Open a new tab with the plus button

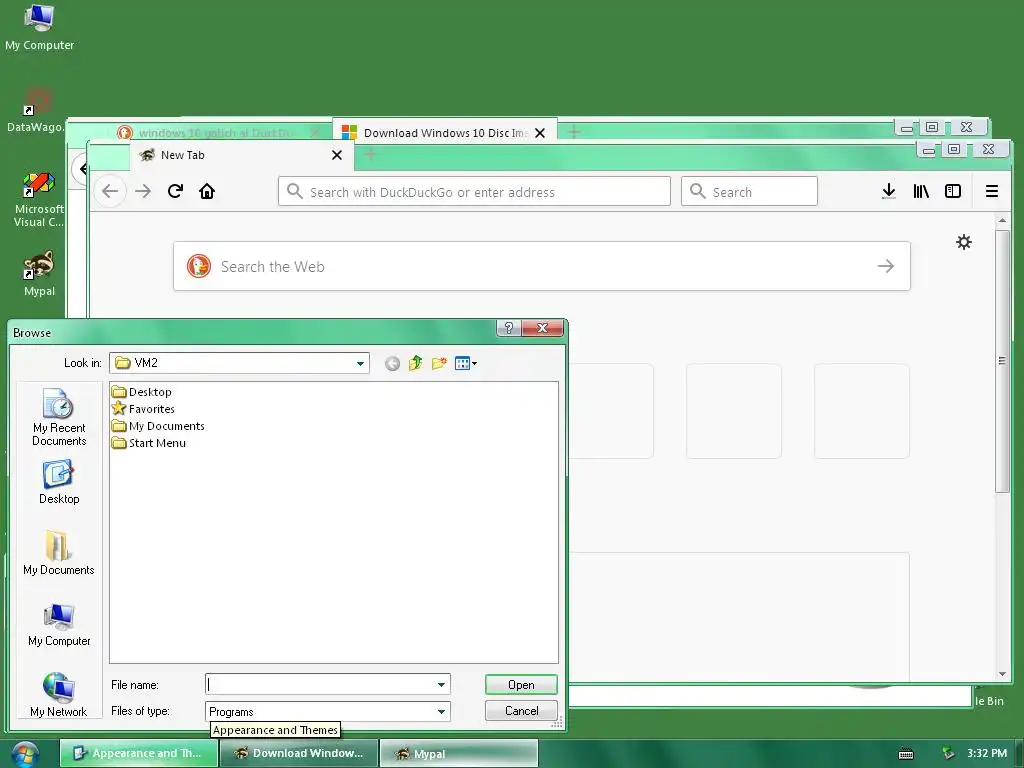click(370, 154)
